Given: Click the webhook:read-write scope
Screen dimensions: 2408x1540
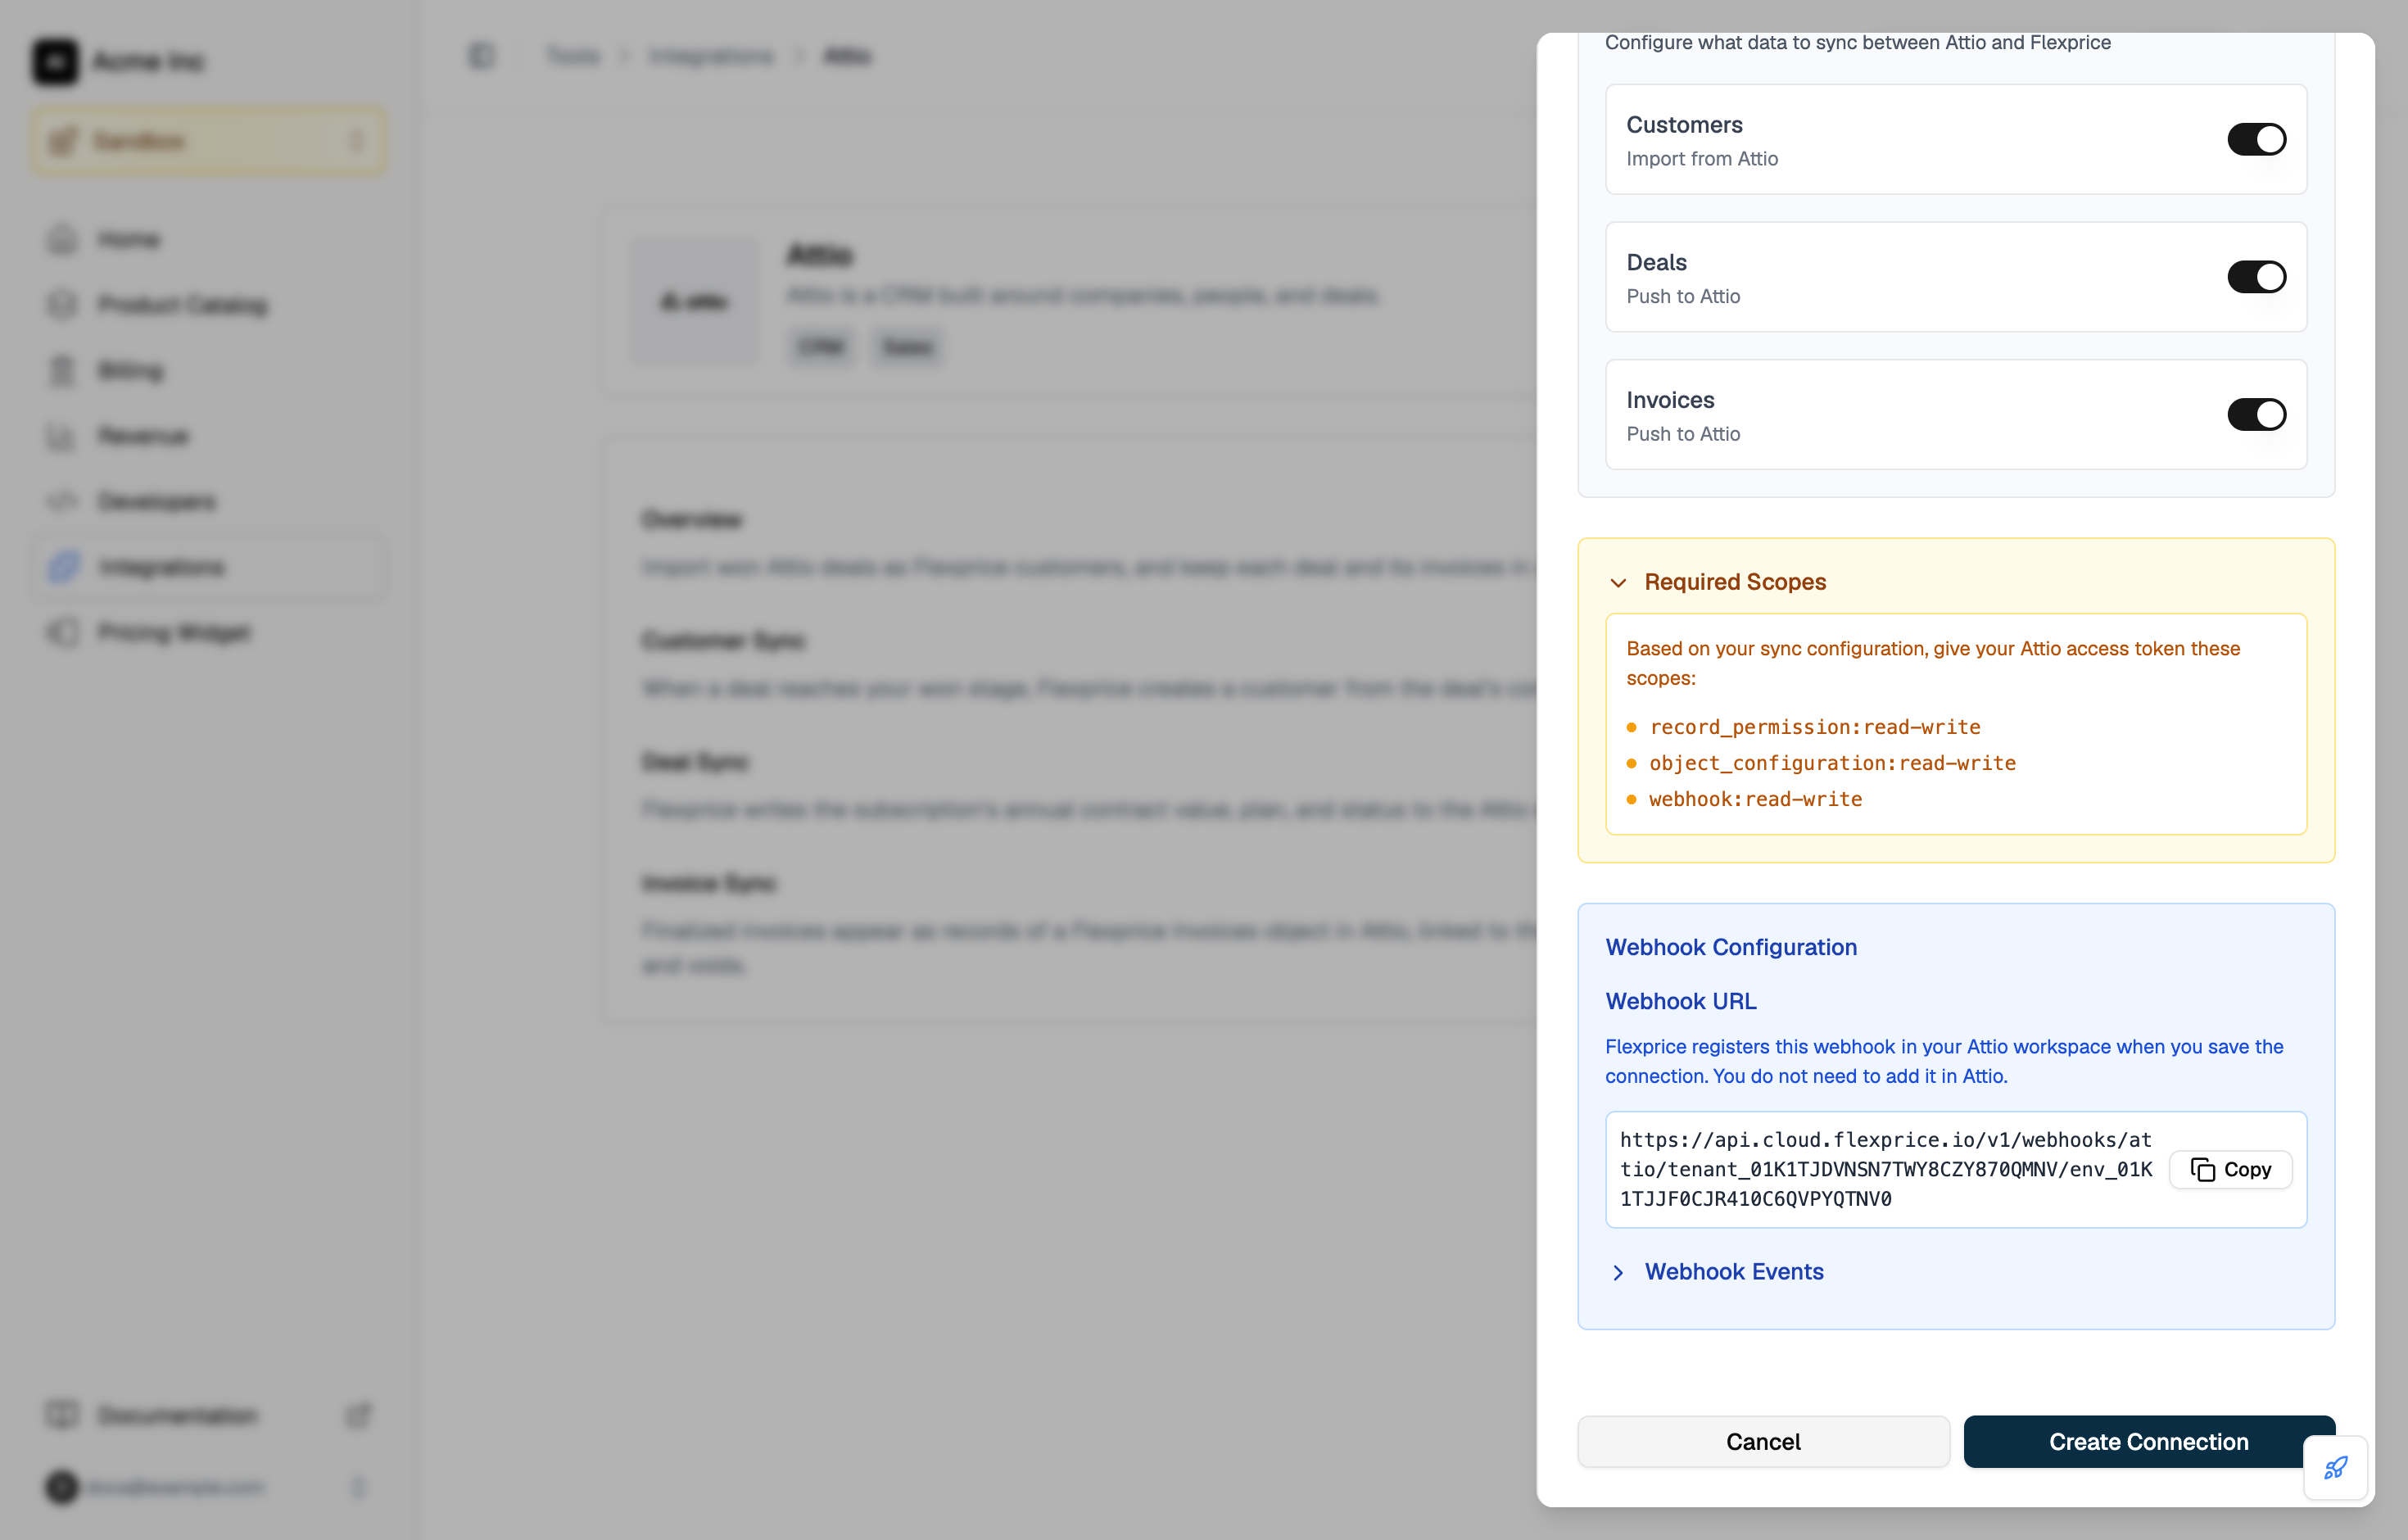Looking at the screenshot, I should click(1755, 799).
